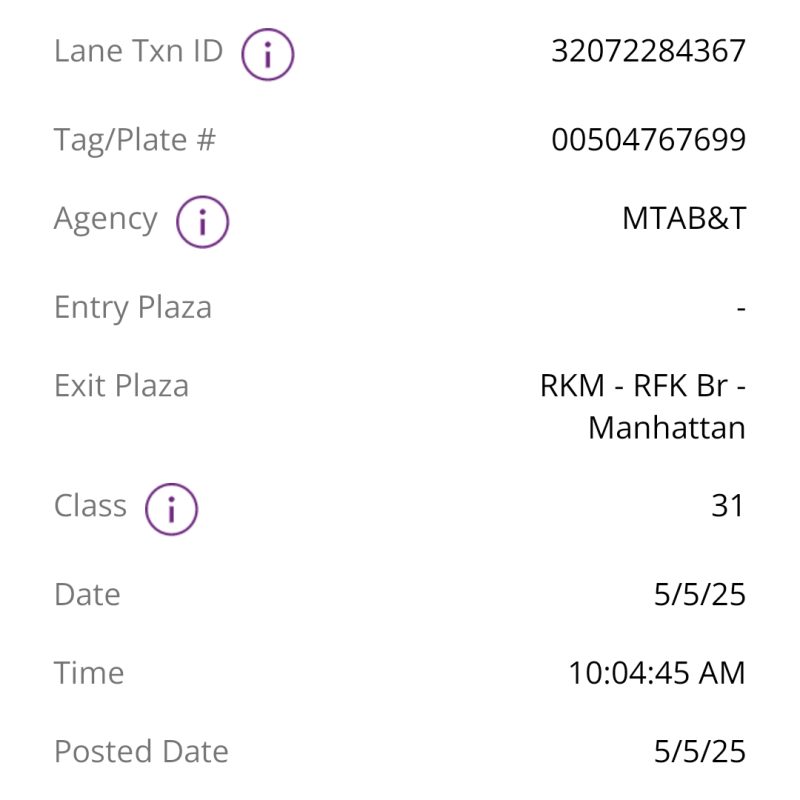Open the Class info icon

171,509
